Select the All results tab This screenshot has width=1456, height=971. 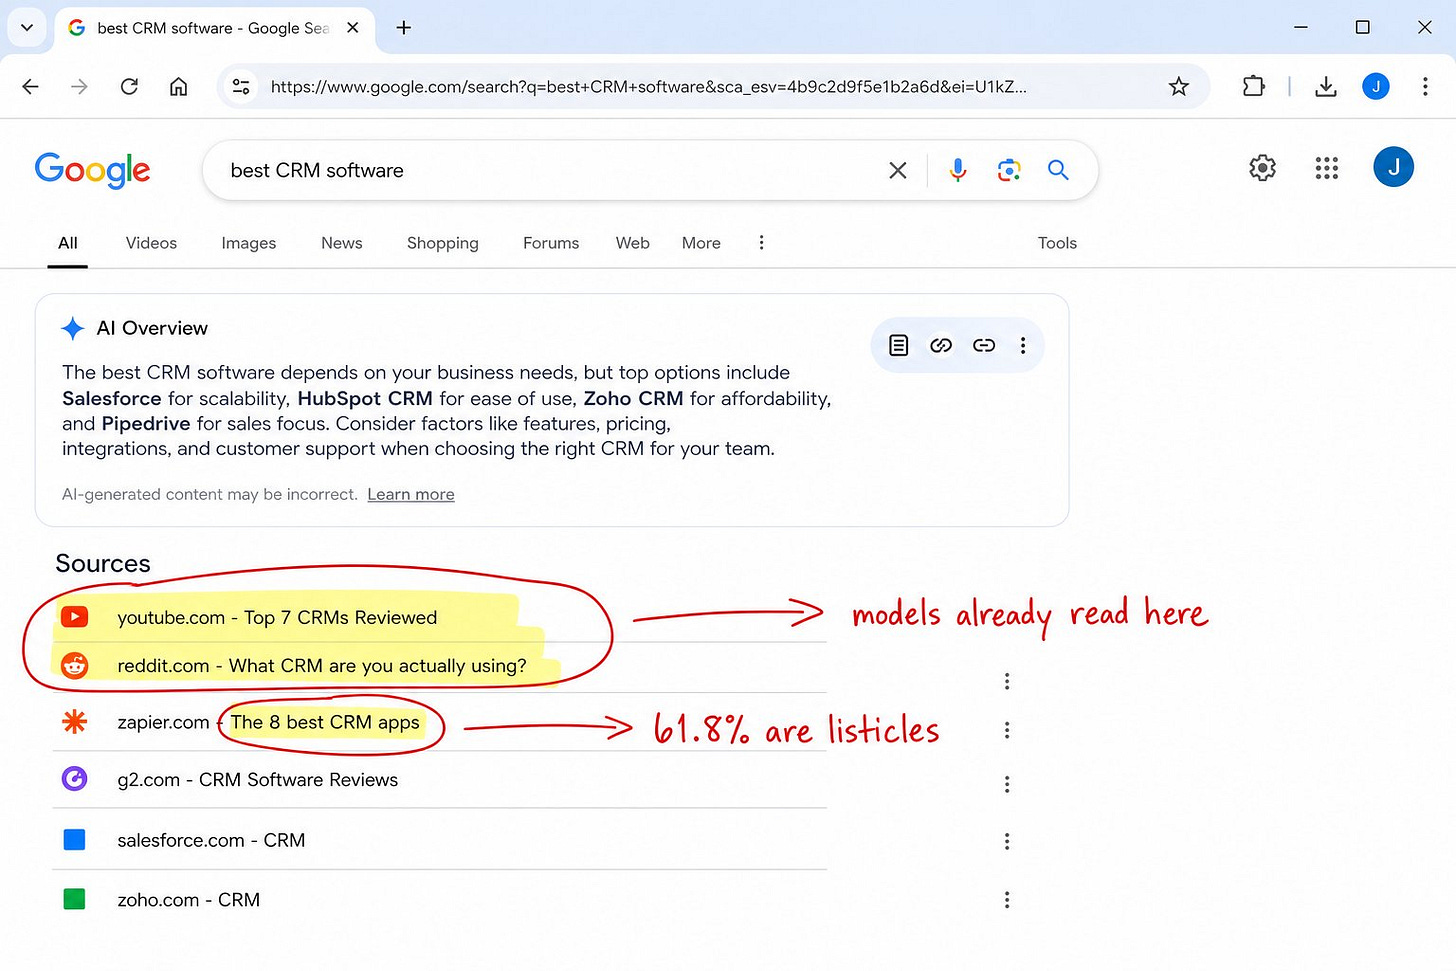(x=68, y=243)
